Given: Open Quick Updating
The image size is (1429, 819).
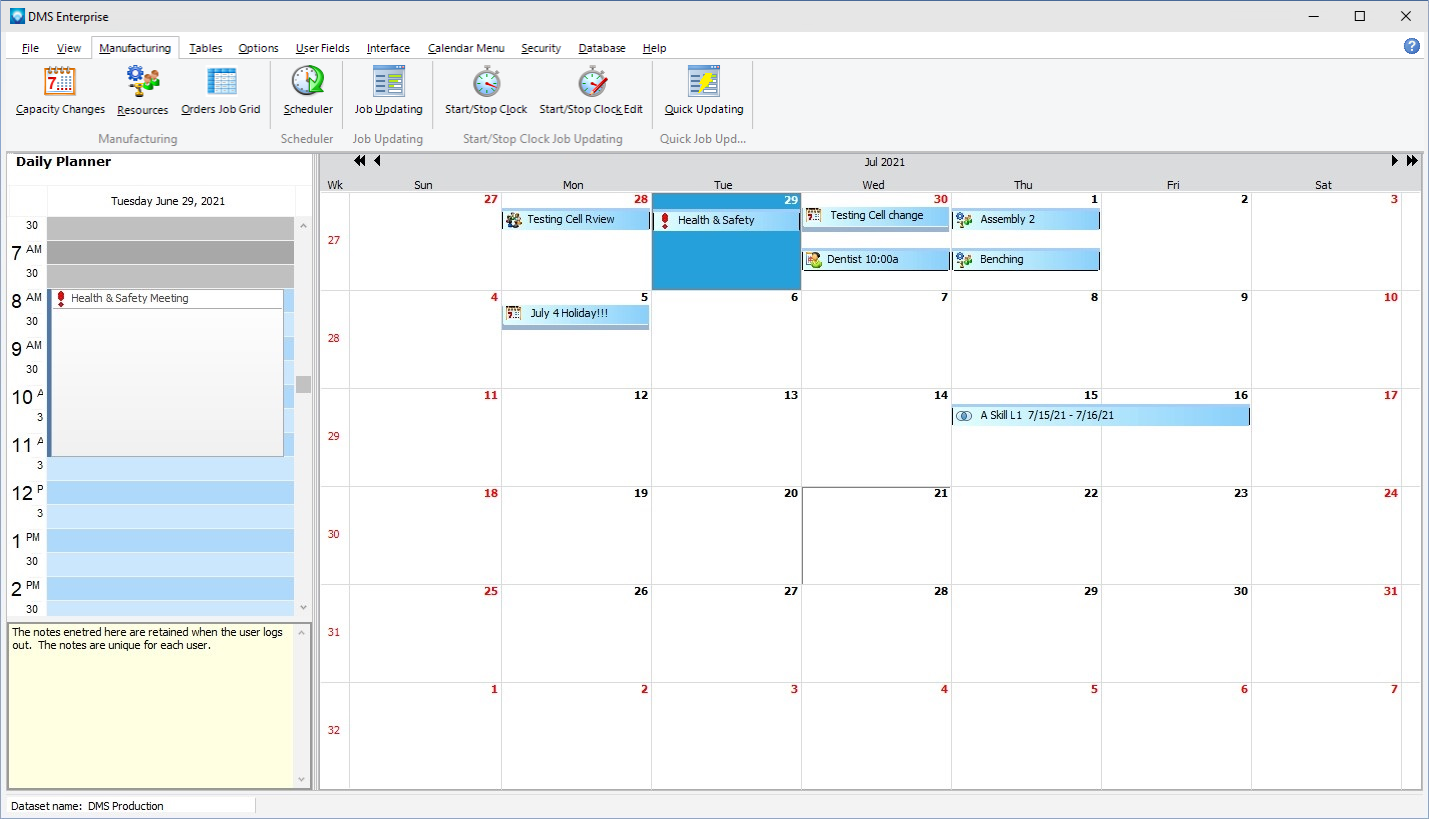Looking at the screenshot, I should coord(704,92).
